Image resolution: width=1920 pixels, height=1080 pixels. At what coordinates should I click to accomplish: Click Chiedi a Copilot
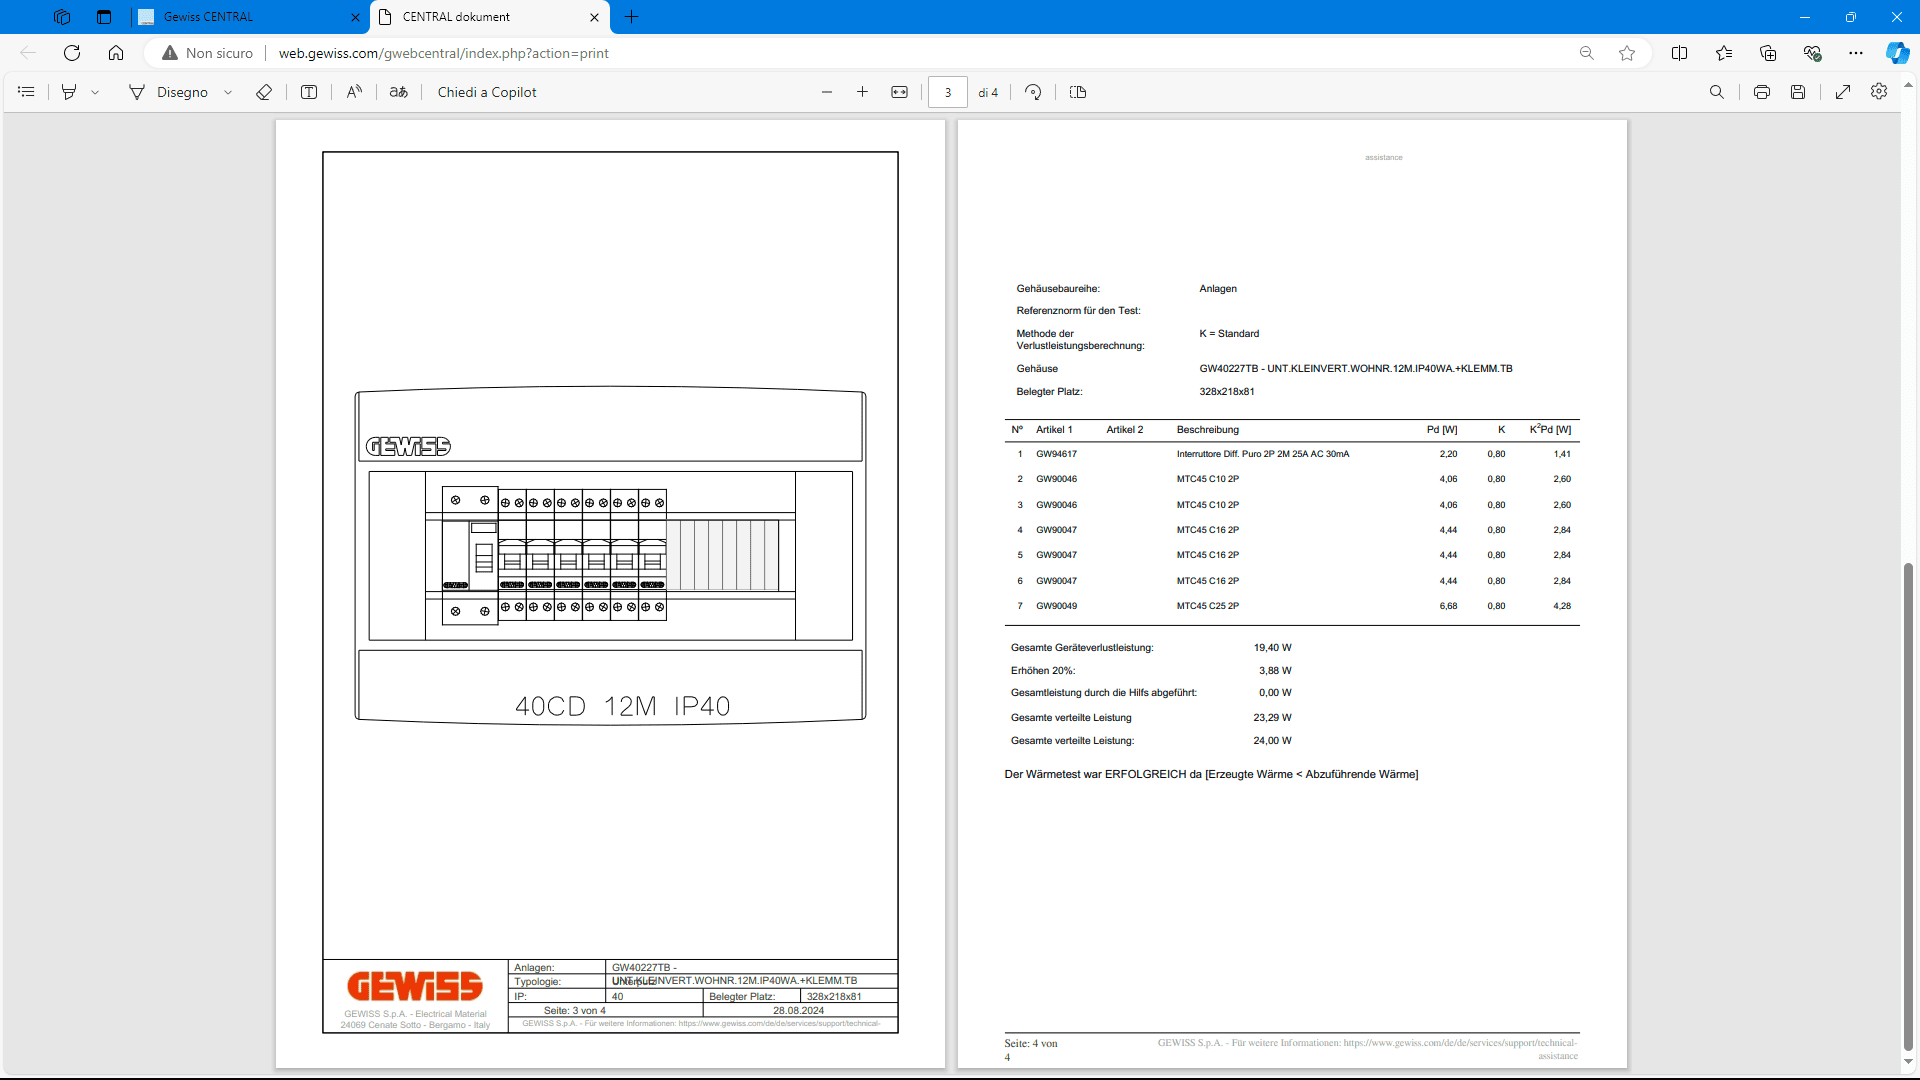[x=487, y=92]
